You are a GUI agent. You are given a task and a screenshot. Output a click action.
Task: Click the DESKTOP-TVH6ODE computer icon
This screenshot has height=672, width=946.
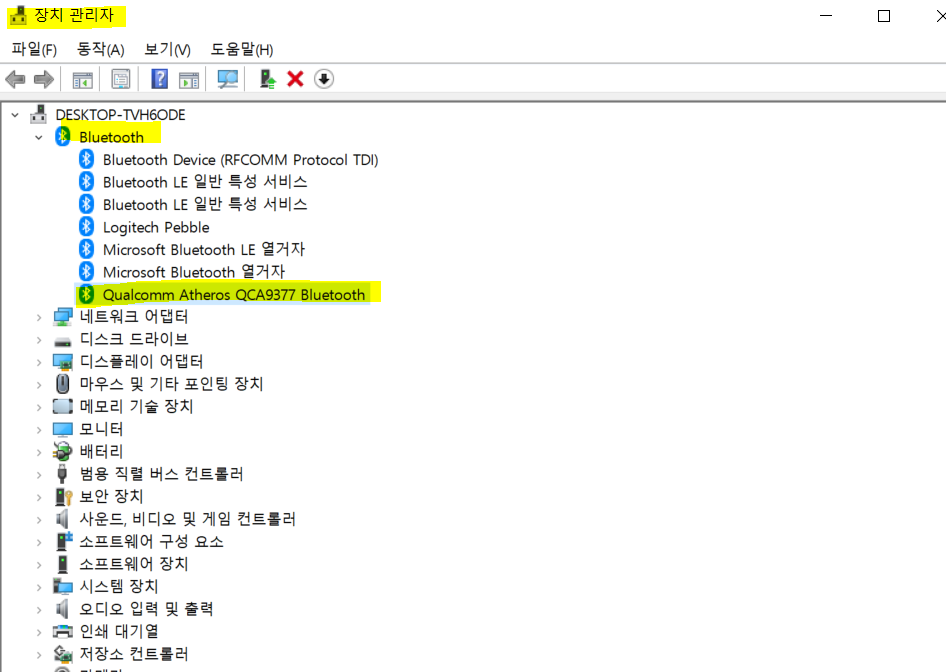(39, 114)
